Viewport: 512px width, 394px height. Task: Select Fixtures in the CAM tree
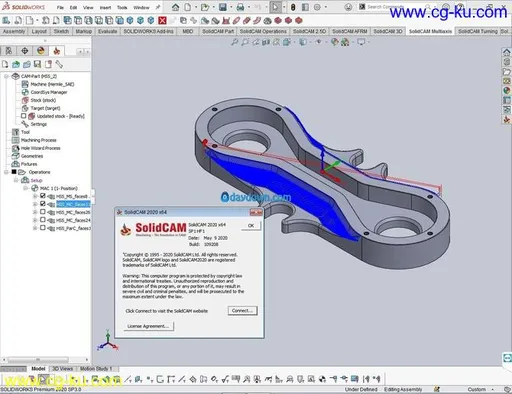point(29,164)
